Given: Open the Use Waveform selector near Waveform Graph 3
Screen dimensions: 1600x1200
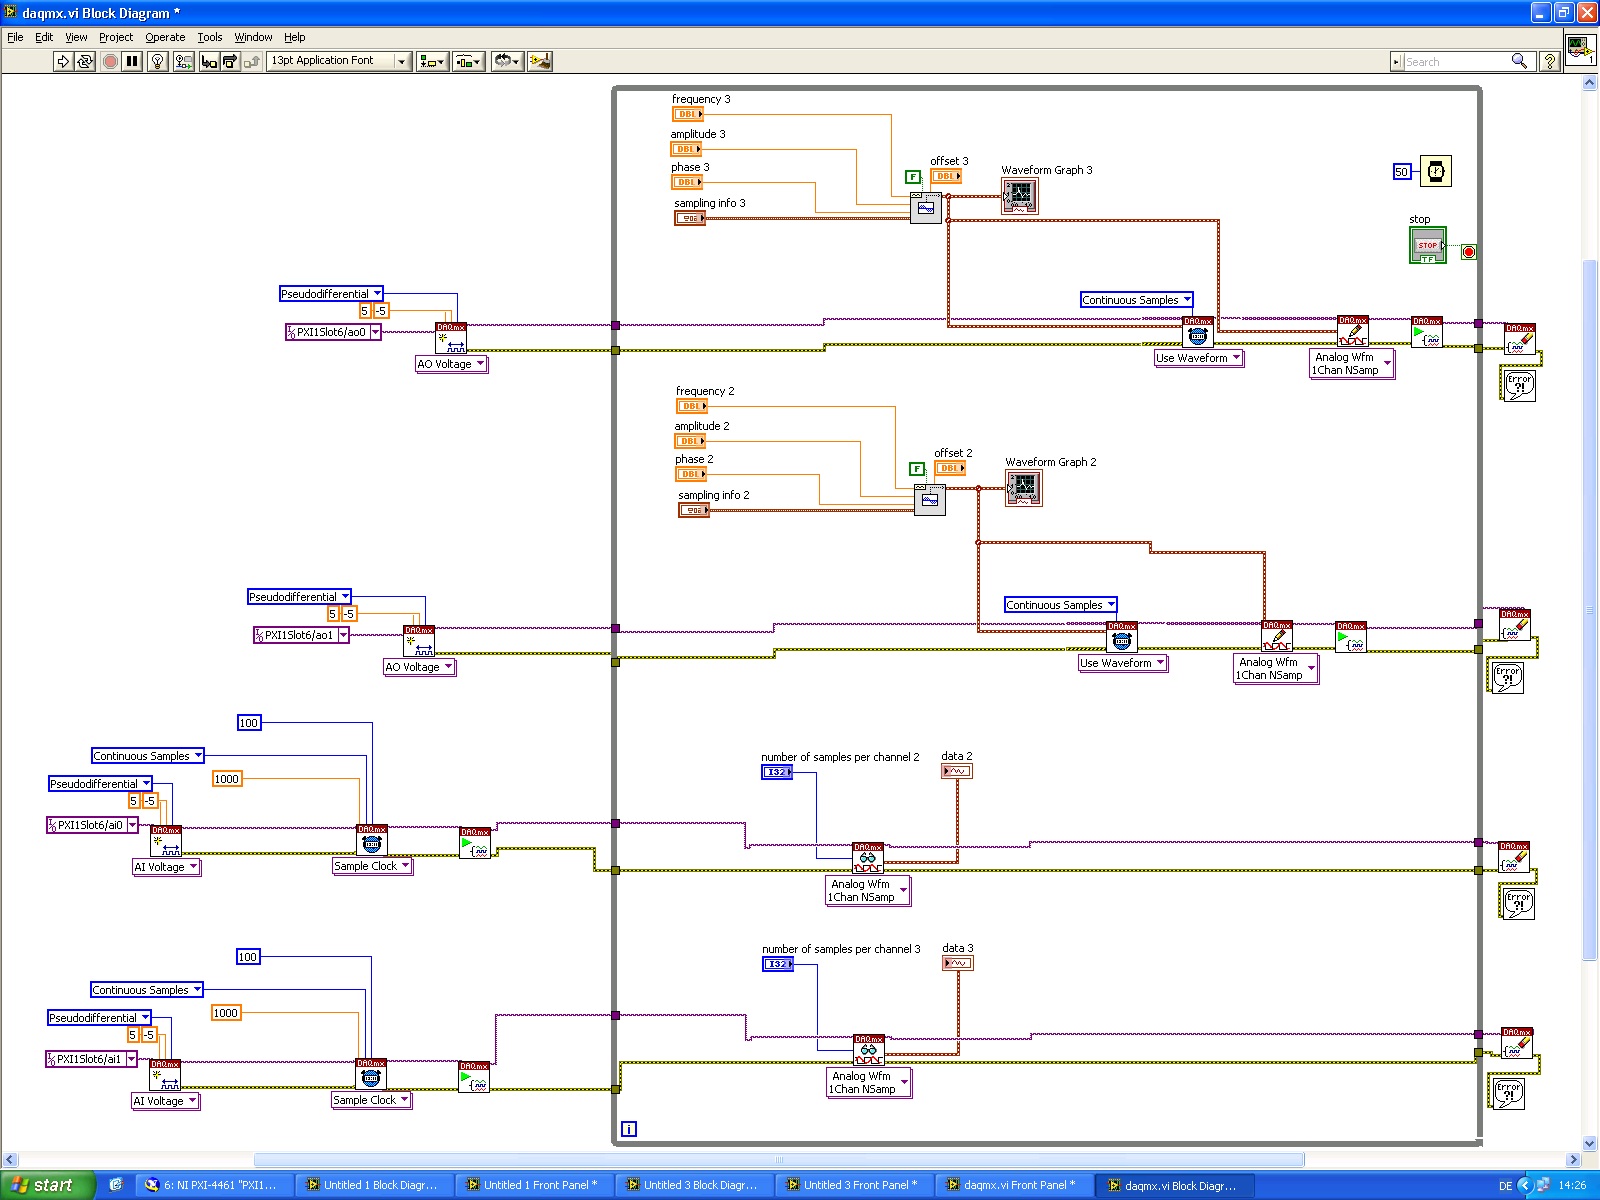Looking at the screenshot, I should click(1199, 358).
